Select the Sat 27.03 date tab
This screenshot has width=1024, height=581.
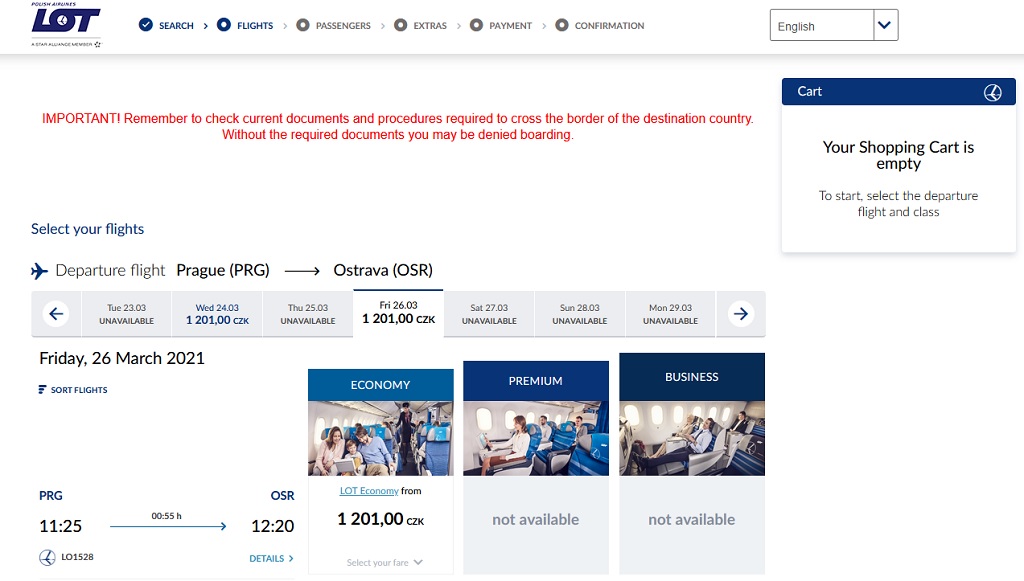click(x=489, y=314)
